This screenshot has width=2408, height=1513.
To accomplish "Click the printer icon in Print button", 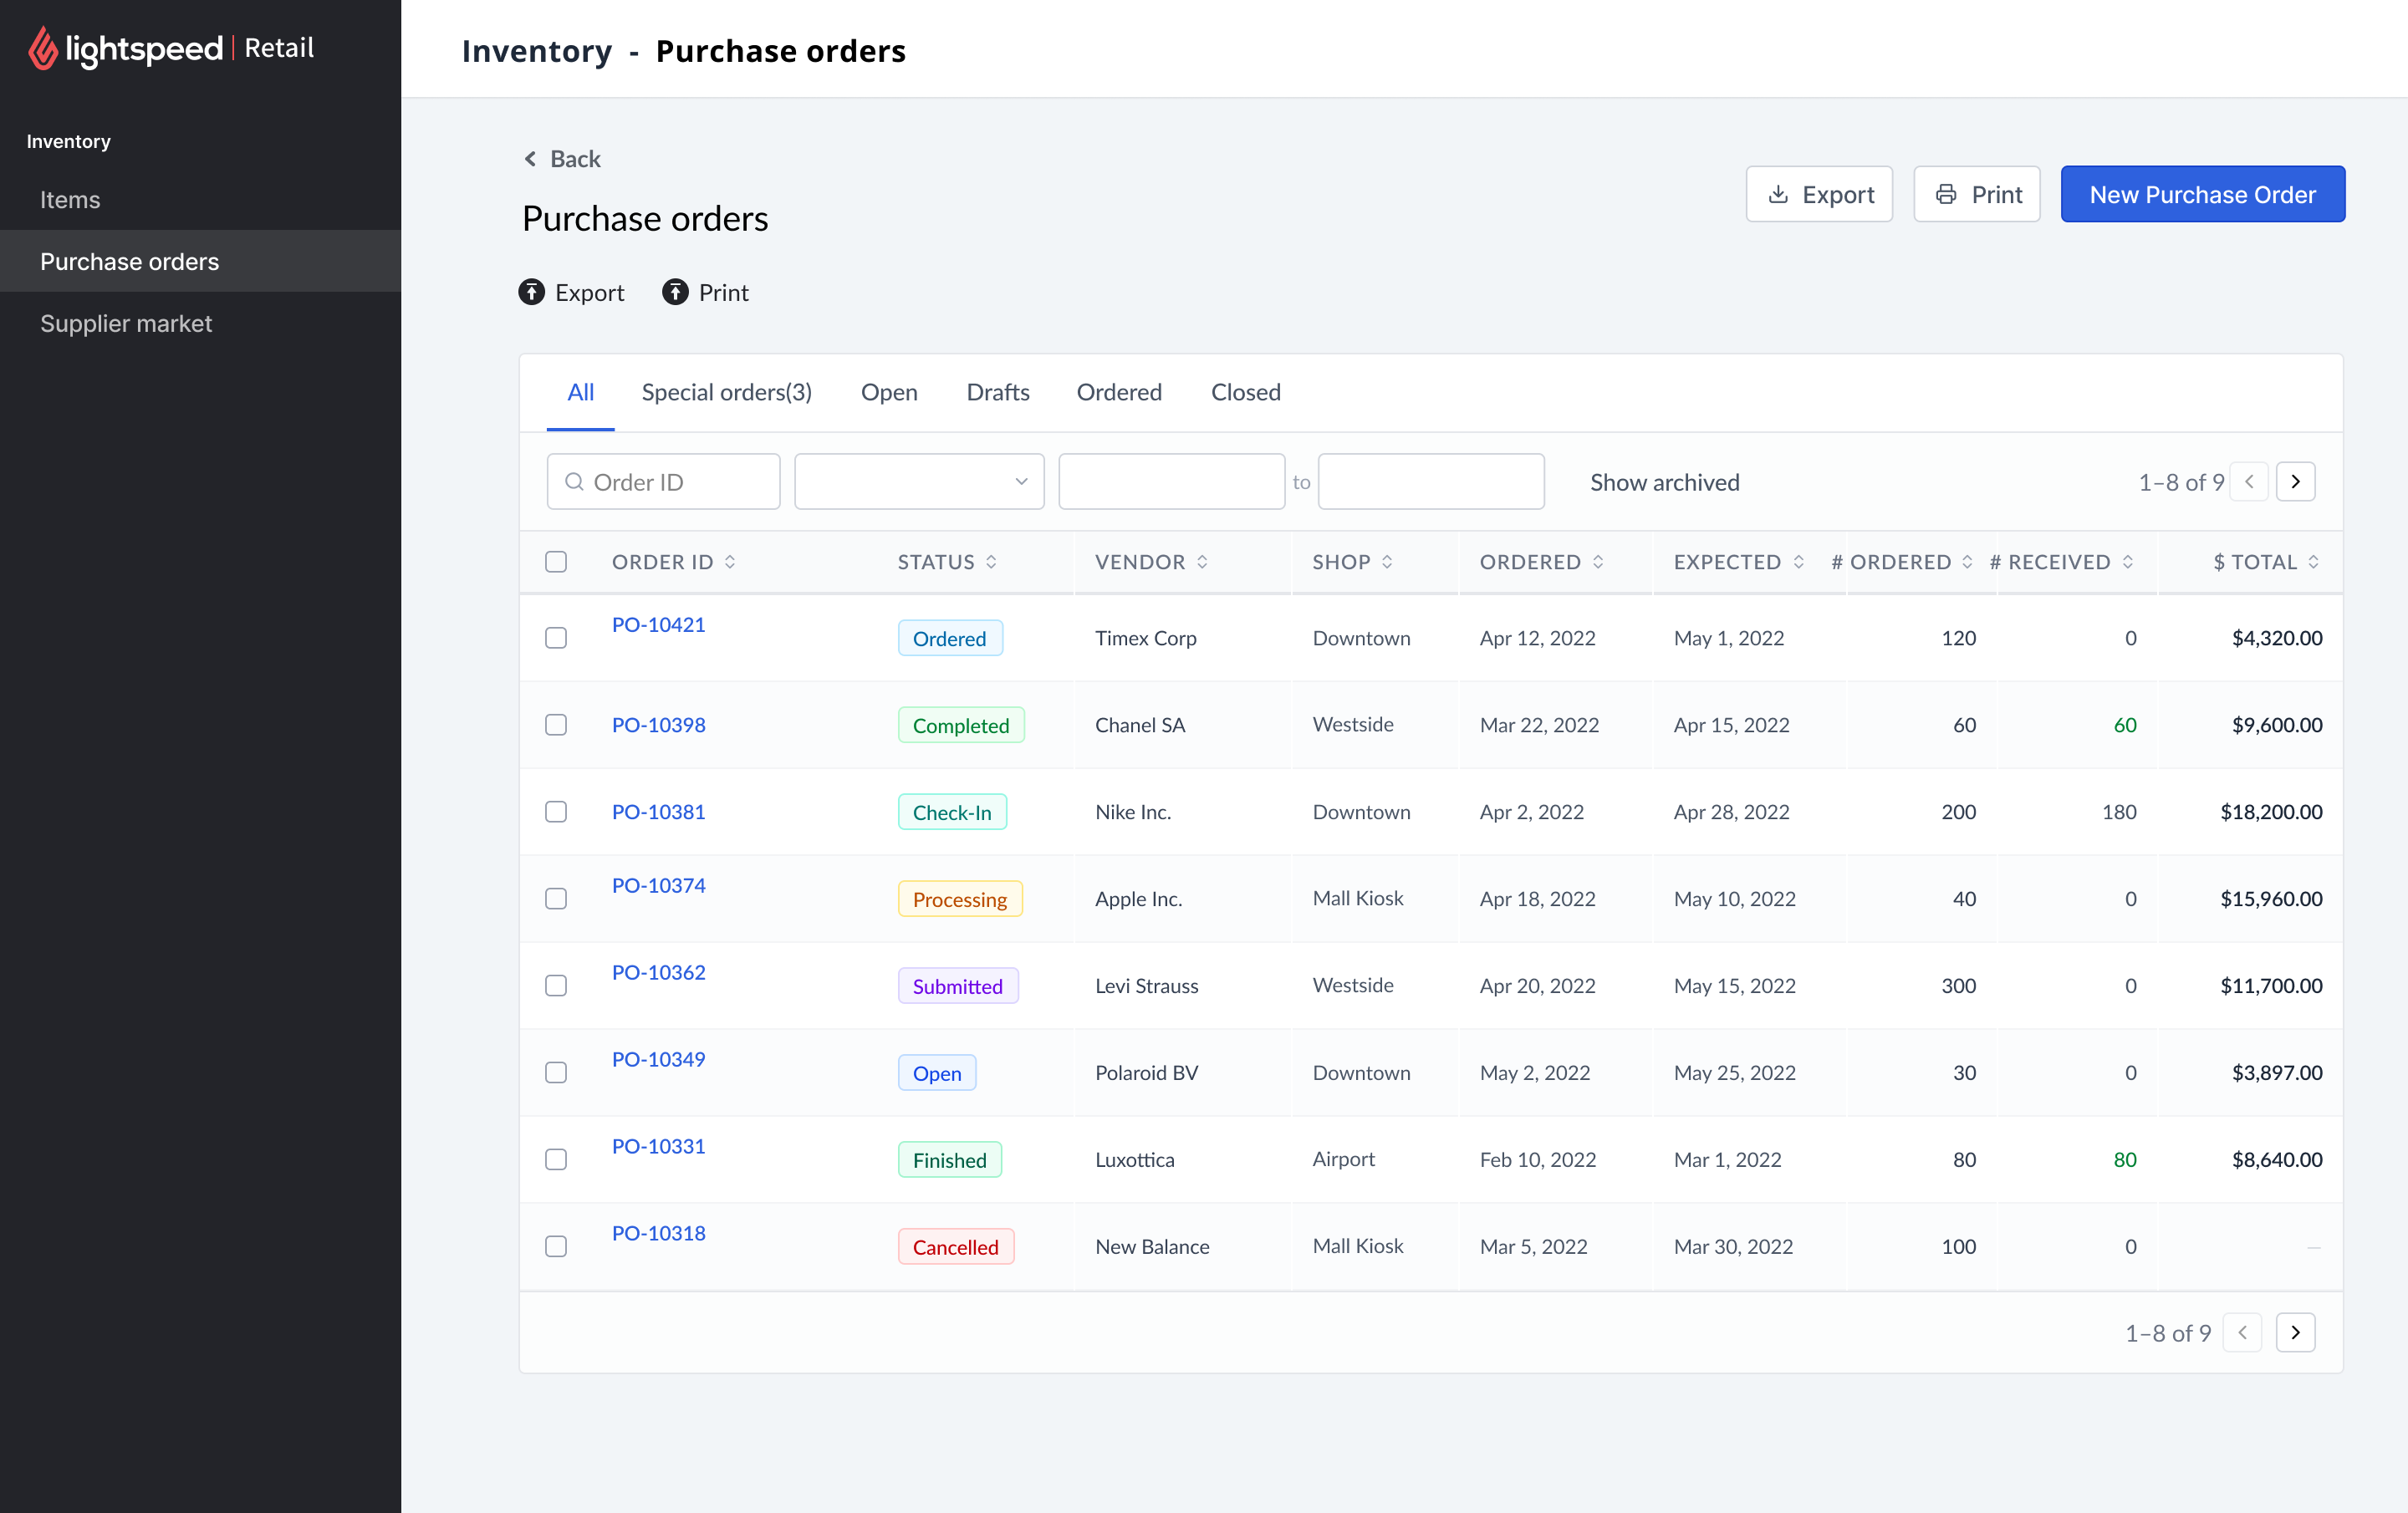I will tap(1946, 194).
